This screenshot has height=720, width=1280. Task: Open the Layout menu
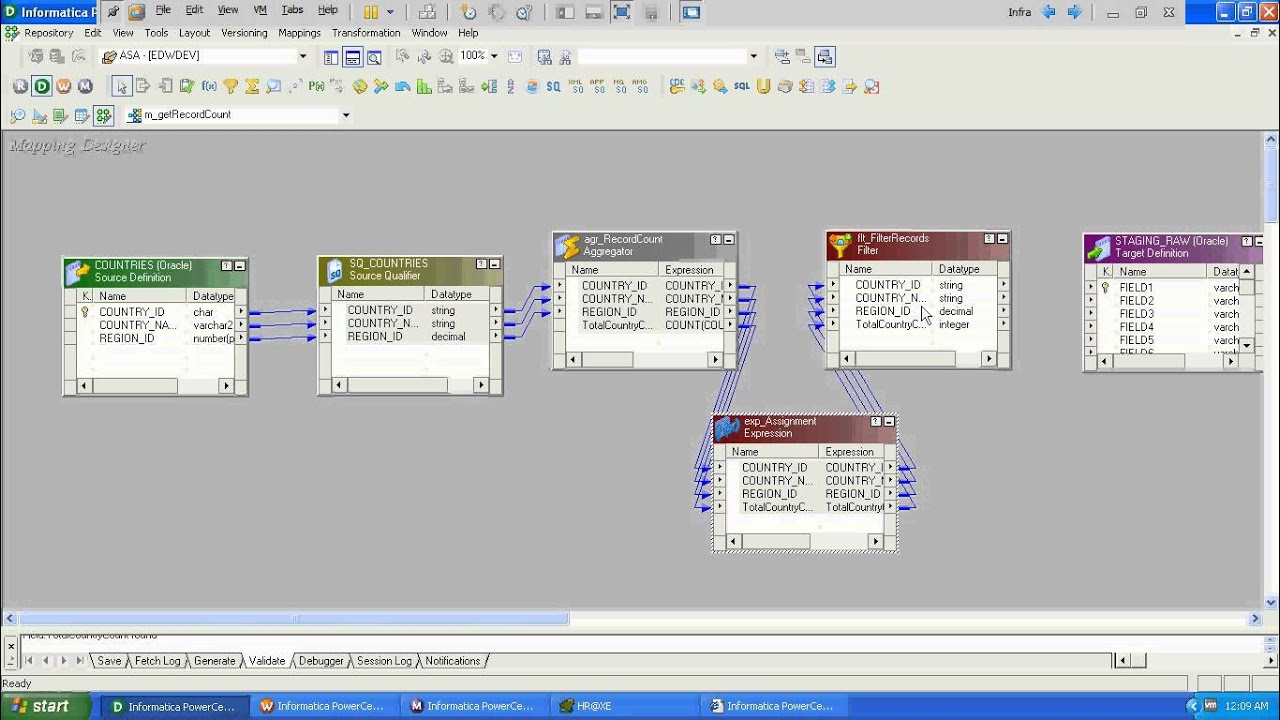[x=194, y=33]
